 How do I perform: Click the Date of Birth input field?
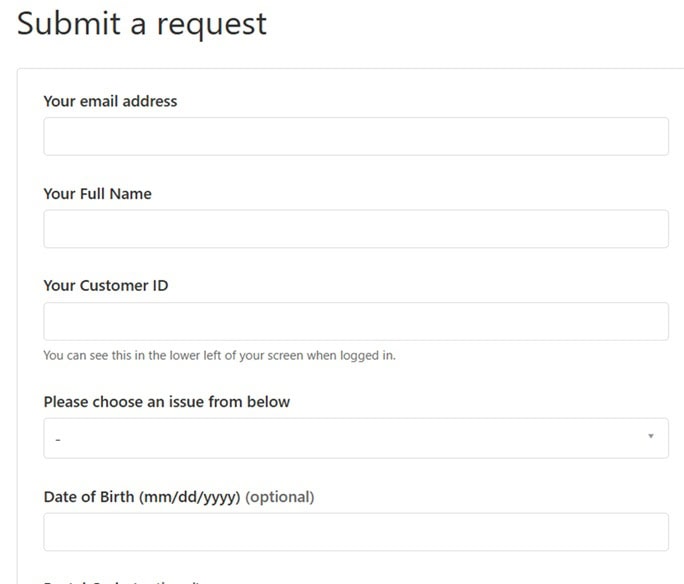(x=355, y=532)
